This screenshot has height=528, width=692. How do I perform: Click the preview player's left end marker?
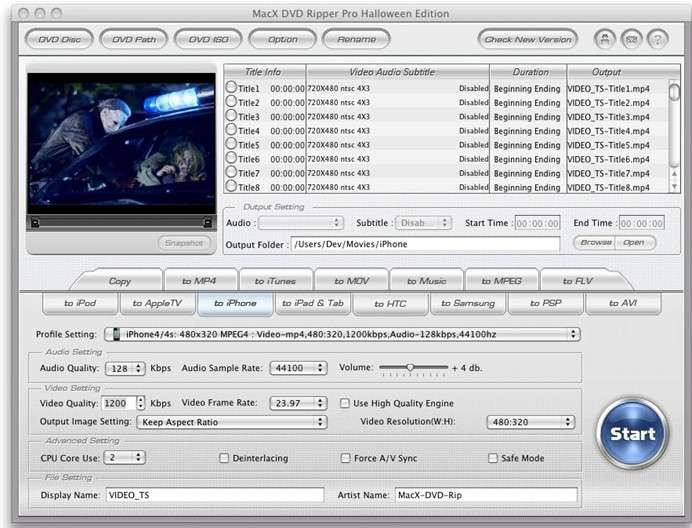(35, 223)
